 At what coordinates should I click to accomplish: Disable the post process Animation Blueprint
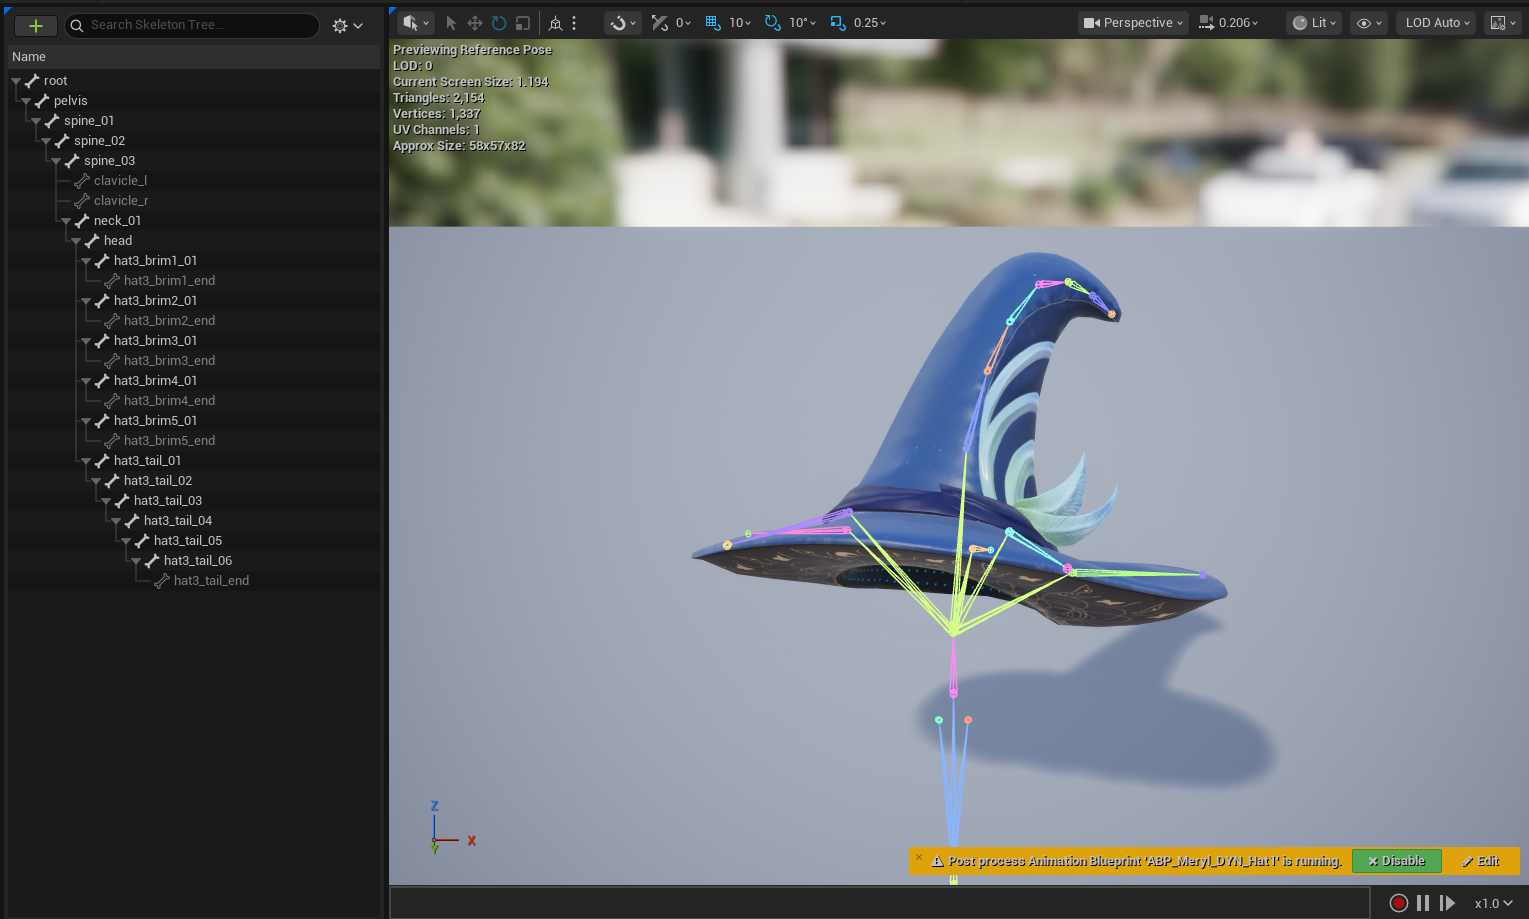1396,861
